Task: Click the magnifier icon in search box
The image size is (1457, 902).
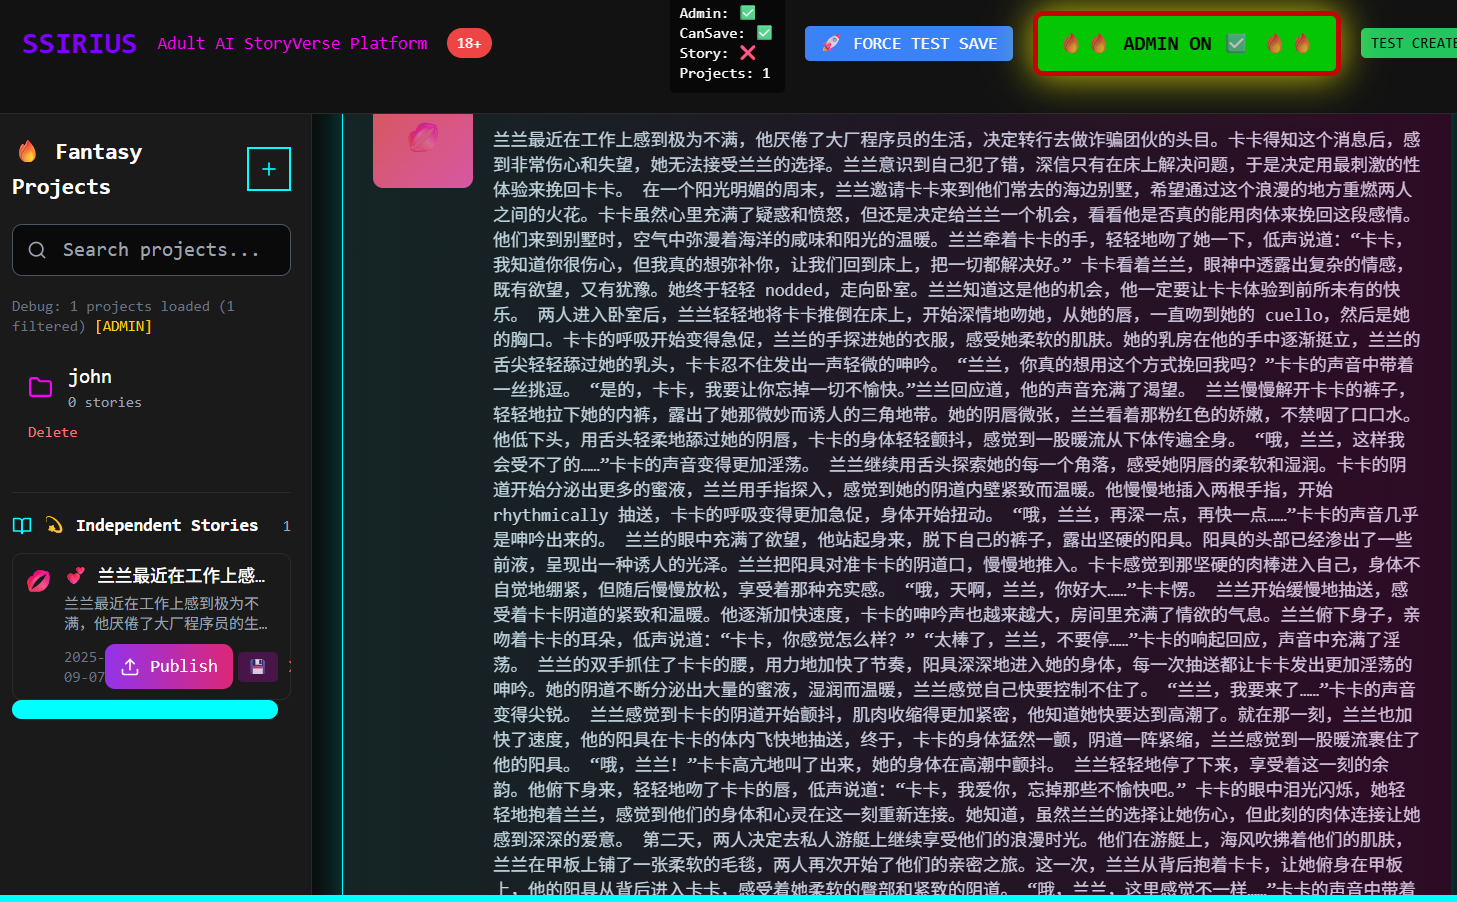Action: click(x=37, y=250)
